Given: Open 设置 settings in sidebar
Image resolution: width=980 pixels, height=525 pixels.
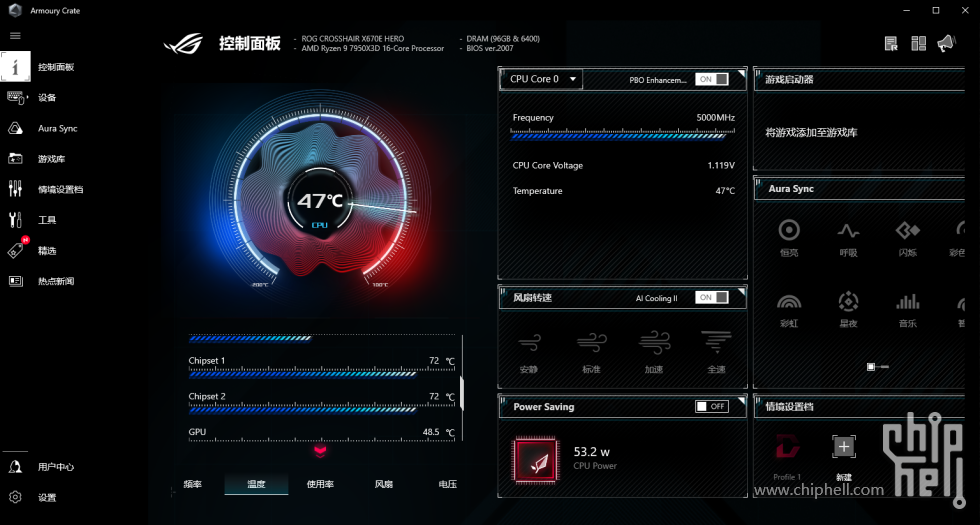Looking at the screenshot, I should (x=47, y=498).
